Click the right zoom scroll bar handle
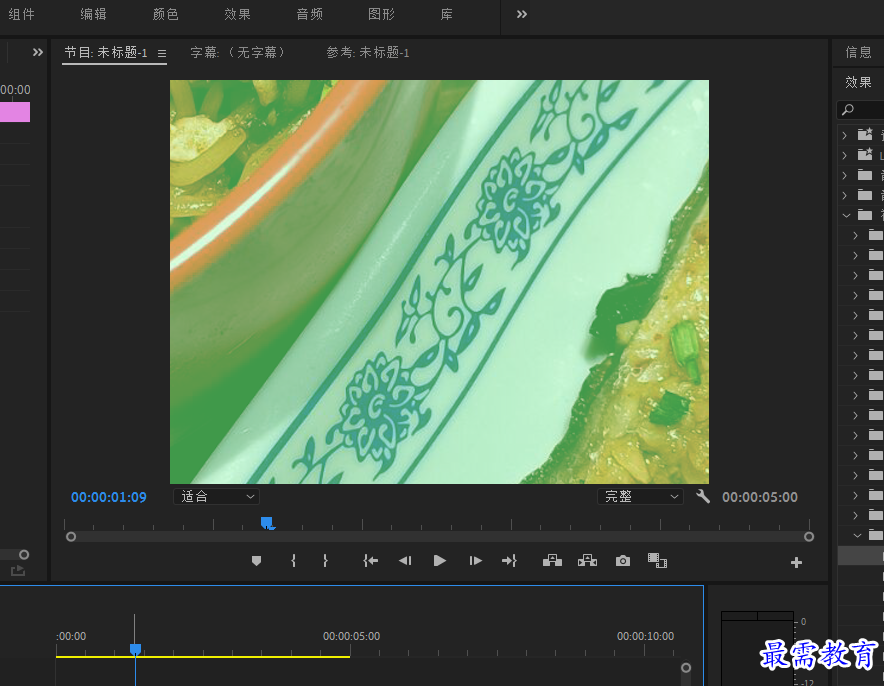884x686 pixels. coord(809,537)
